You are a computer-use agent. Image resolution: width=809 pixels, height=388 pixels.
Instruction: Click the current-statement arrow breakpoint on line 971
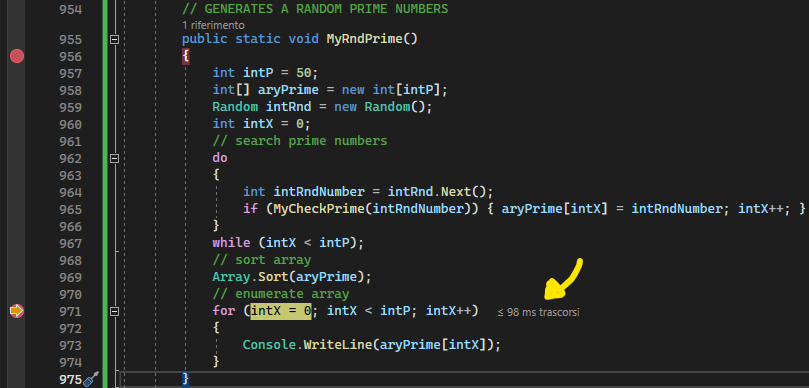(17, 311)
